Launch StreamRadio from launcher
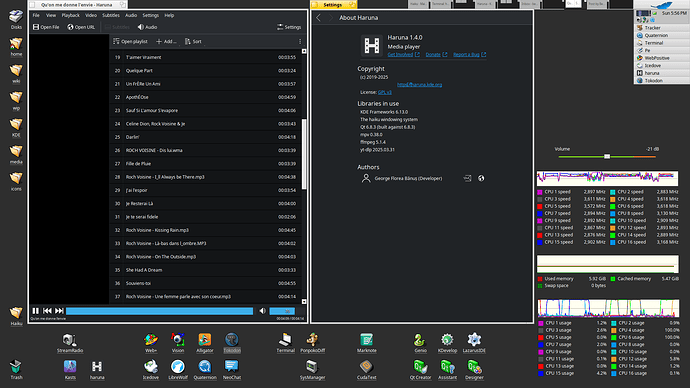This screenshot has height=388, width=690. pyautogui.click(x=70, y=343)
